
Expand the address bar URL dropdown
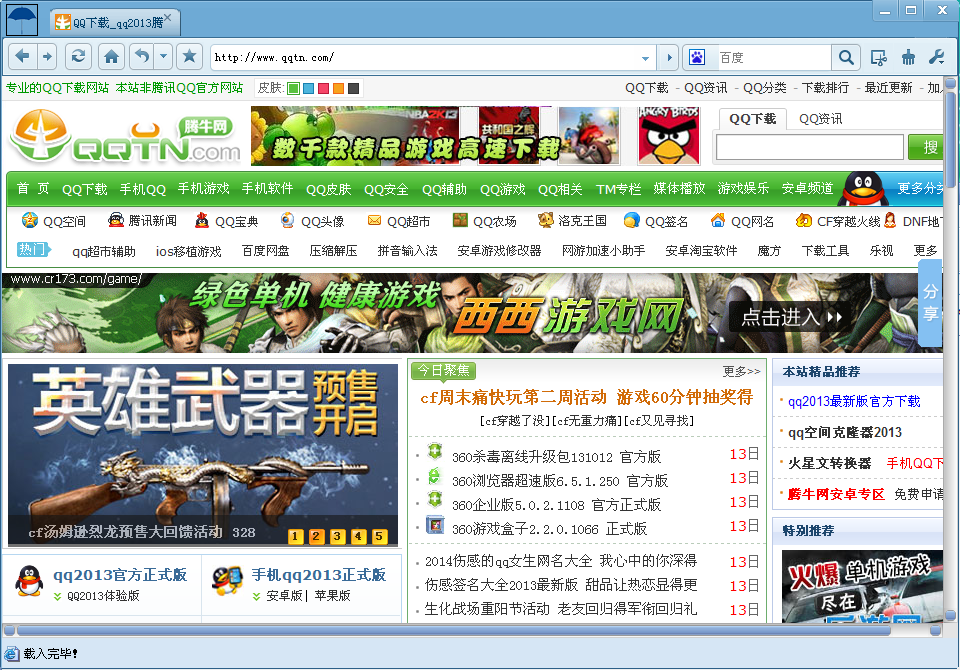pos(645,58)
